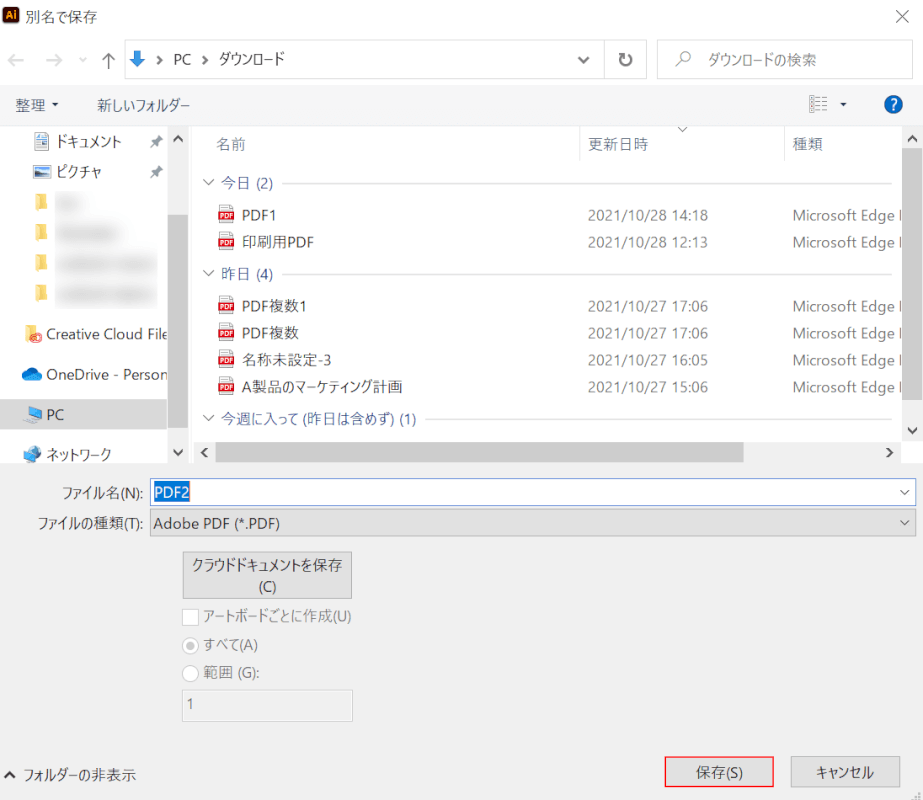Collapse the 今日 (2) group
Viewport: 923px width, 800px height.
pyautogui.click(x=208, y=182)
